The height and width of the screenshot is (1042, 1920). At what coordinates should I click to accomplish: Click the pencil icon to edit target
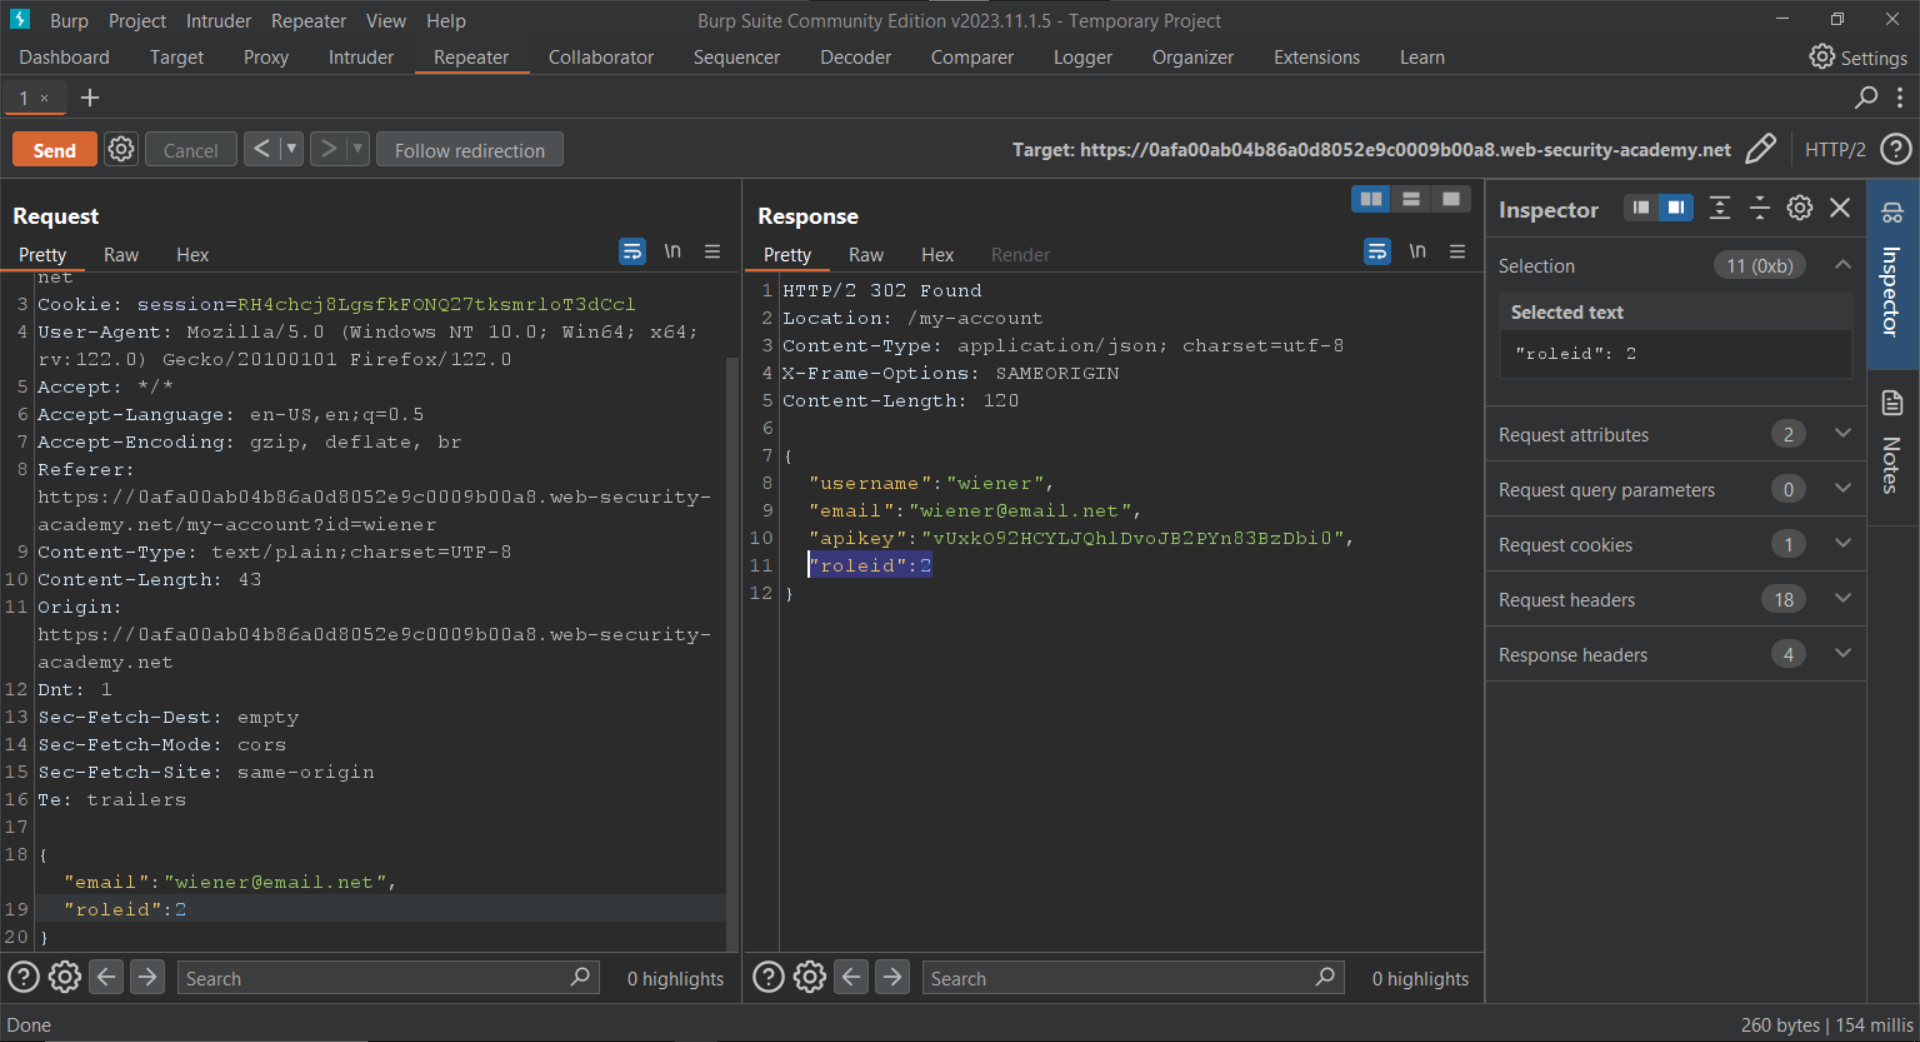[1760, 149]
